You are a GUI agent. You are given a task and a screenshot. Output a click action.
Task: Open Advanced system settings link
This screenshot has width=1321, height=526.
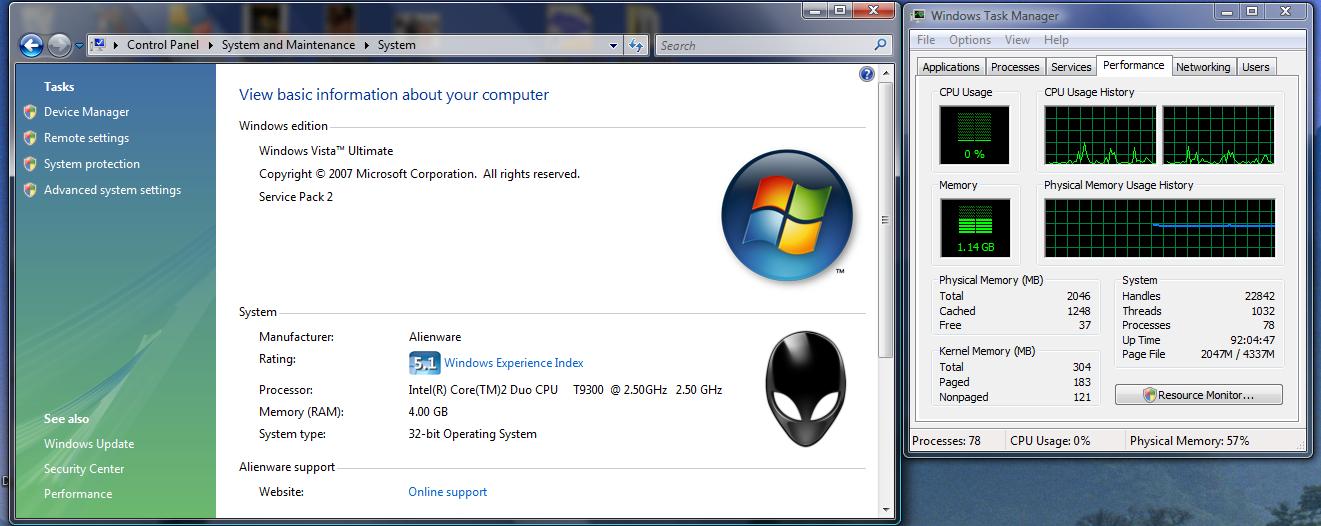tap(112, 190)
